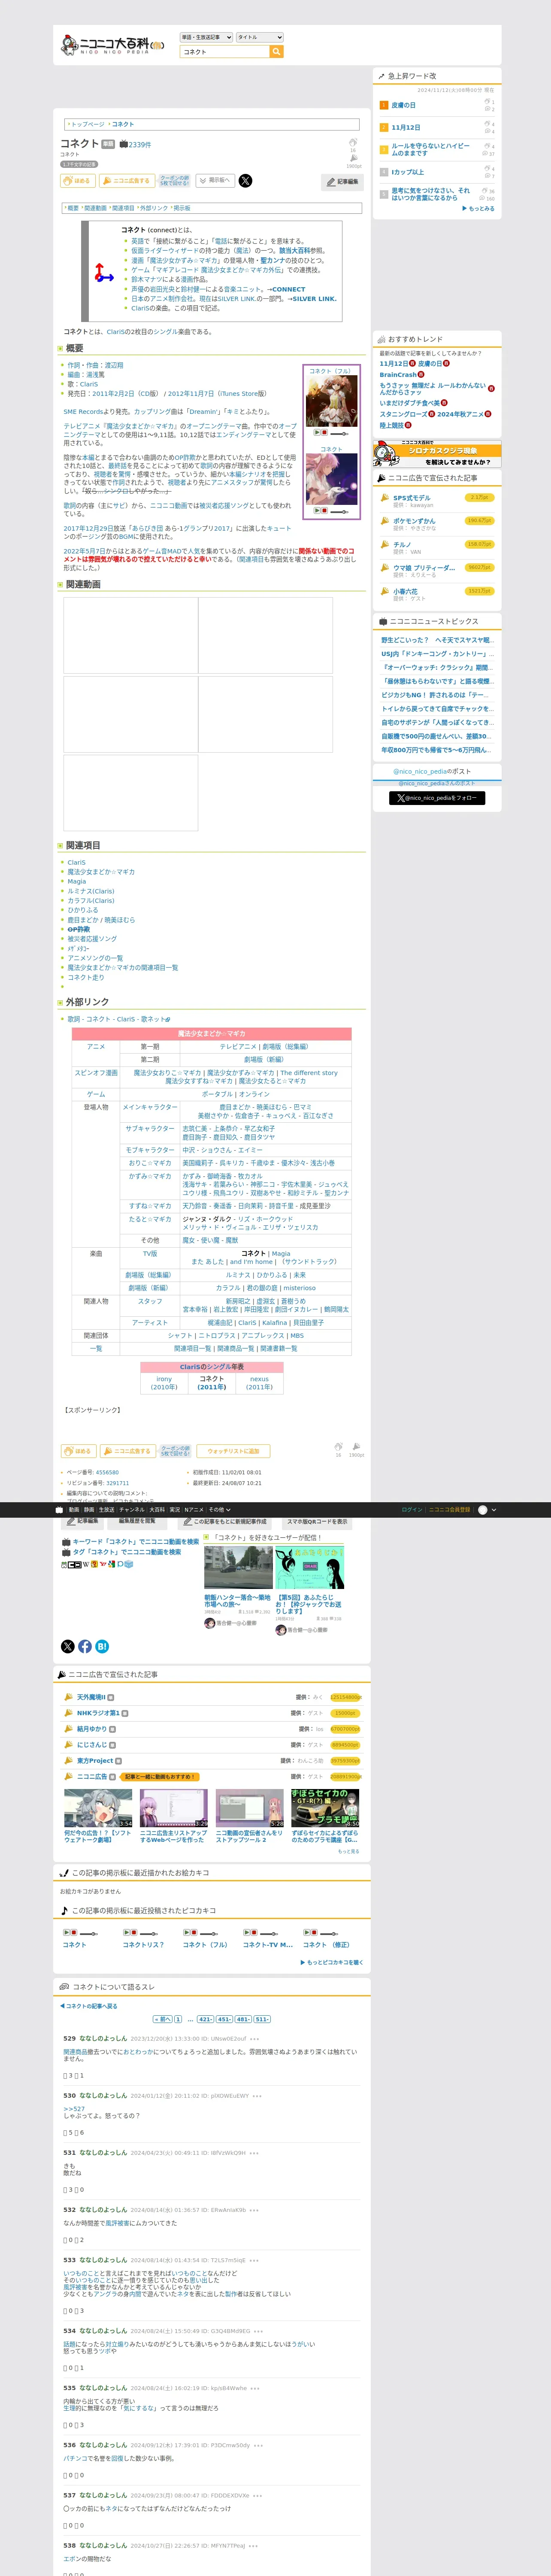Open the ••• menu on comment 533
551x2576 pixels.
click(254, 2260)
